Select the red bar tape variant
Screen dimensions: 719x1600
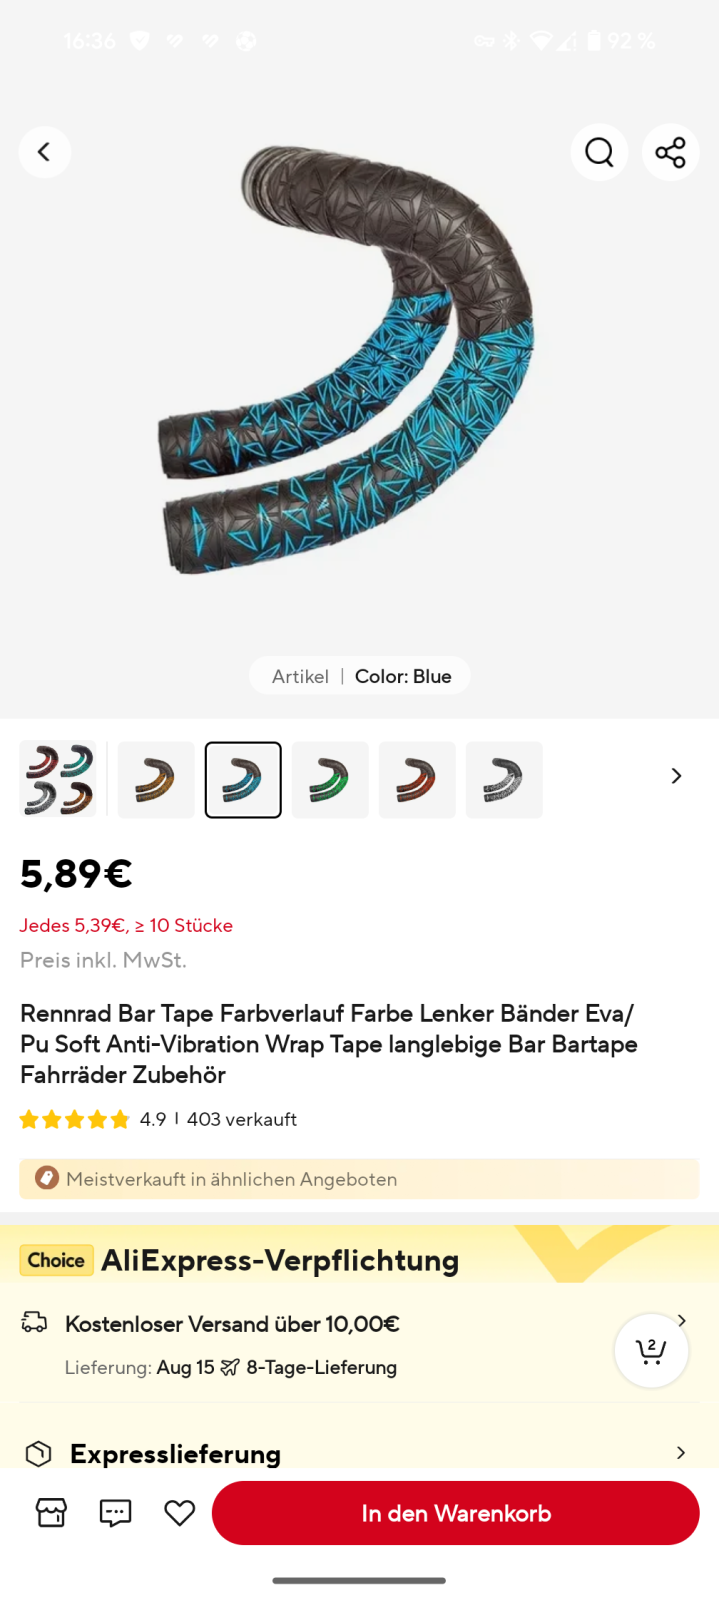[417, 780]
